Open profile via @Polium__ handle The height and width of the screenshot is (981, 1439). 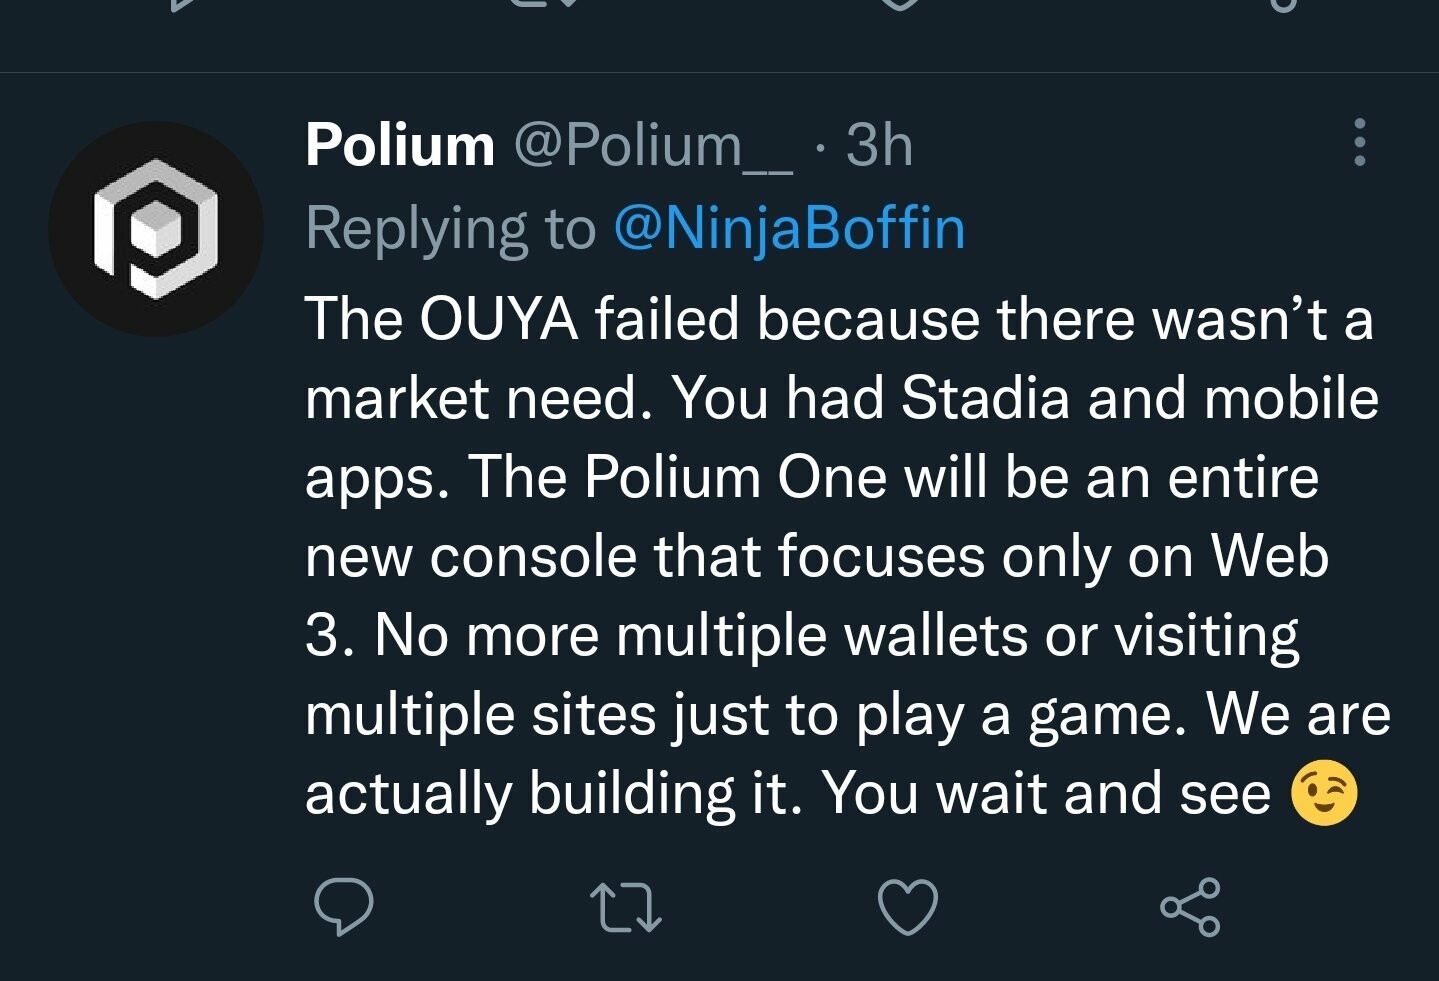tap(654, 146)
